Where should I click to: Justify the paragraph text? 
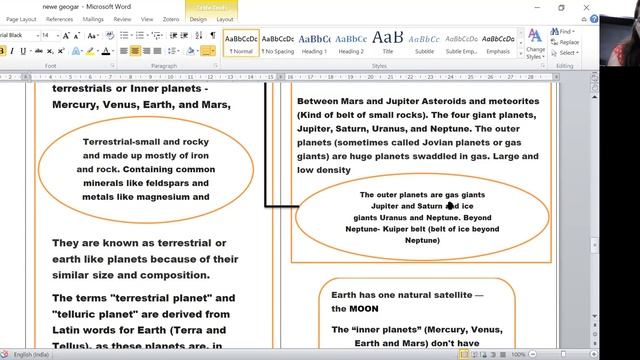(157, 51)
